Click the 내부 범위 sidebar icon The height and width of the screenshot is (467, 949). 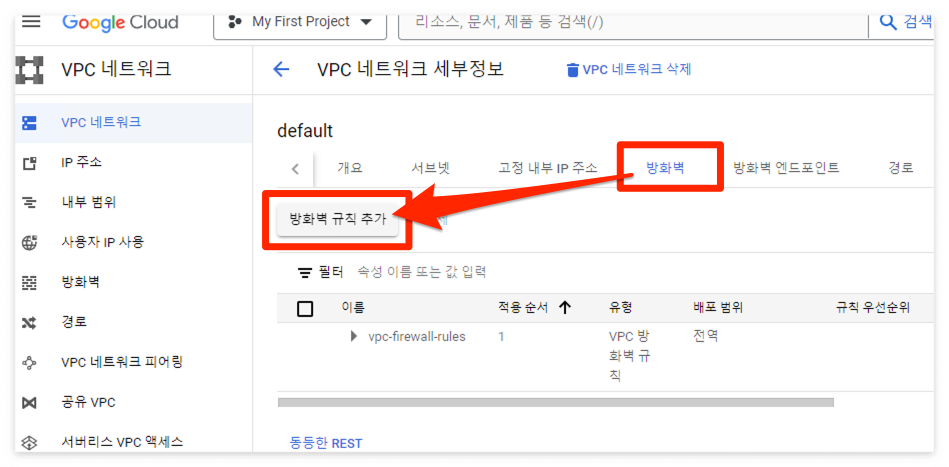tap(29, 203)
